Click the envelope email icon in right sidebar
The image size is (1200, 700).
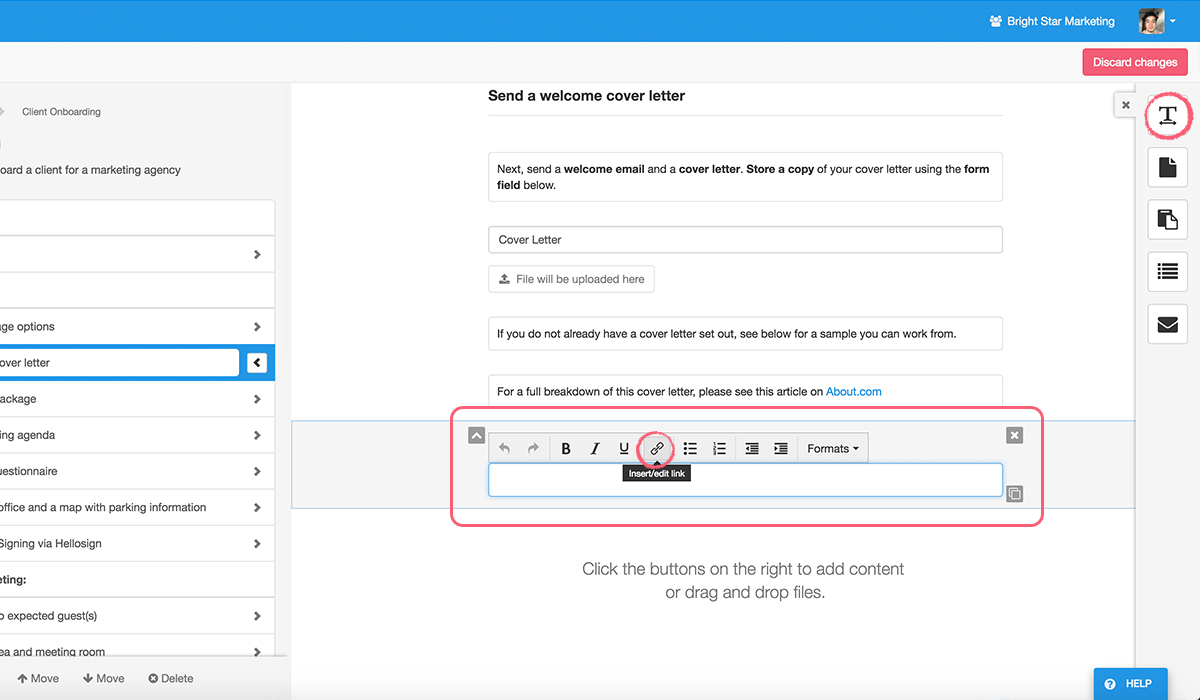[x=1167, y=324]
